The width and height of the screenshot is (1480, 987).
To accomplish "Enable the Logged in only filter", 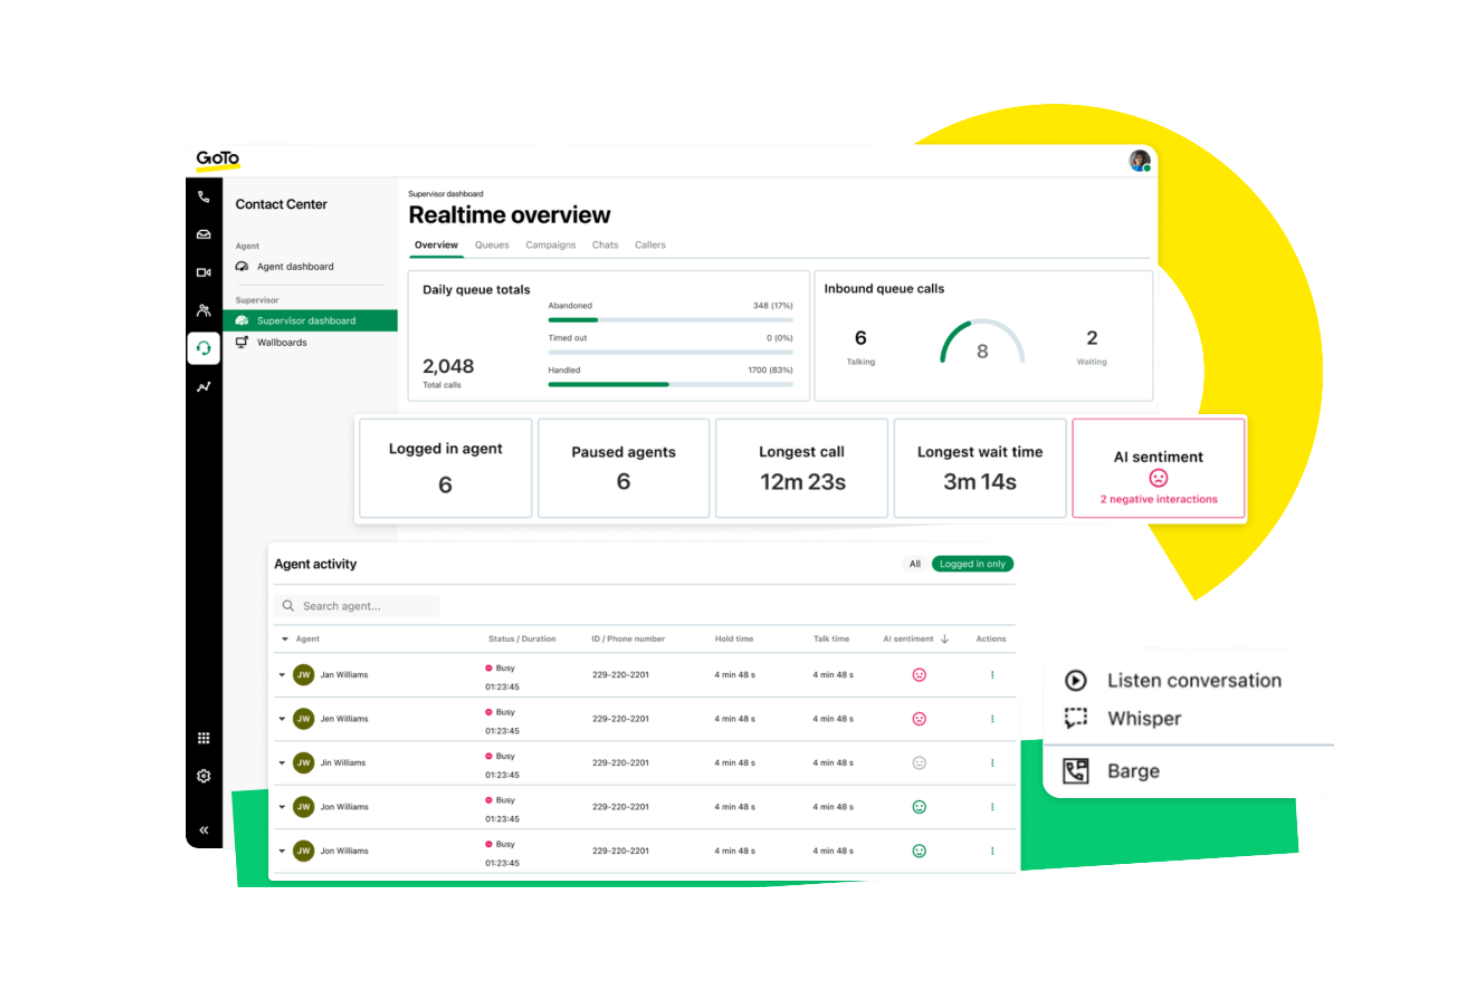I will point(972,563).
